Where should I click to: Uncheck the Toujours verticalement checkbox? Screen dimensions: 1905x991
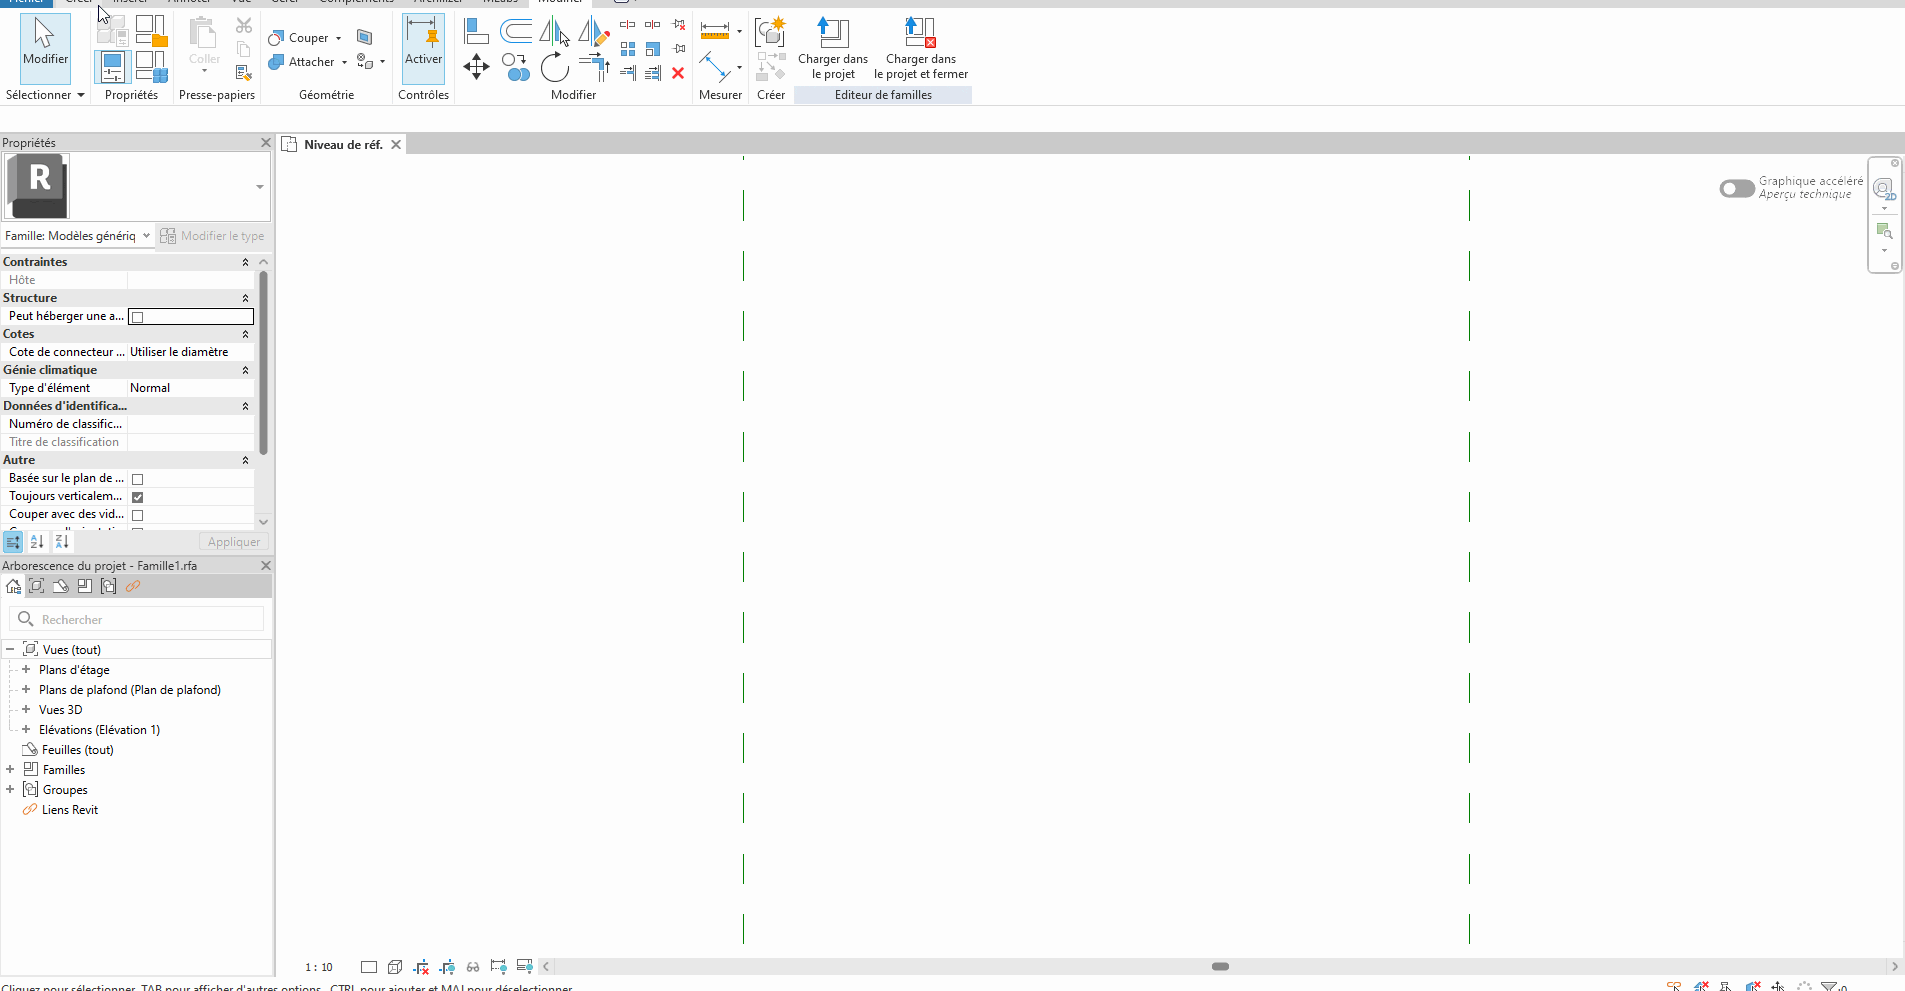138,497
